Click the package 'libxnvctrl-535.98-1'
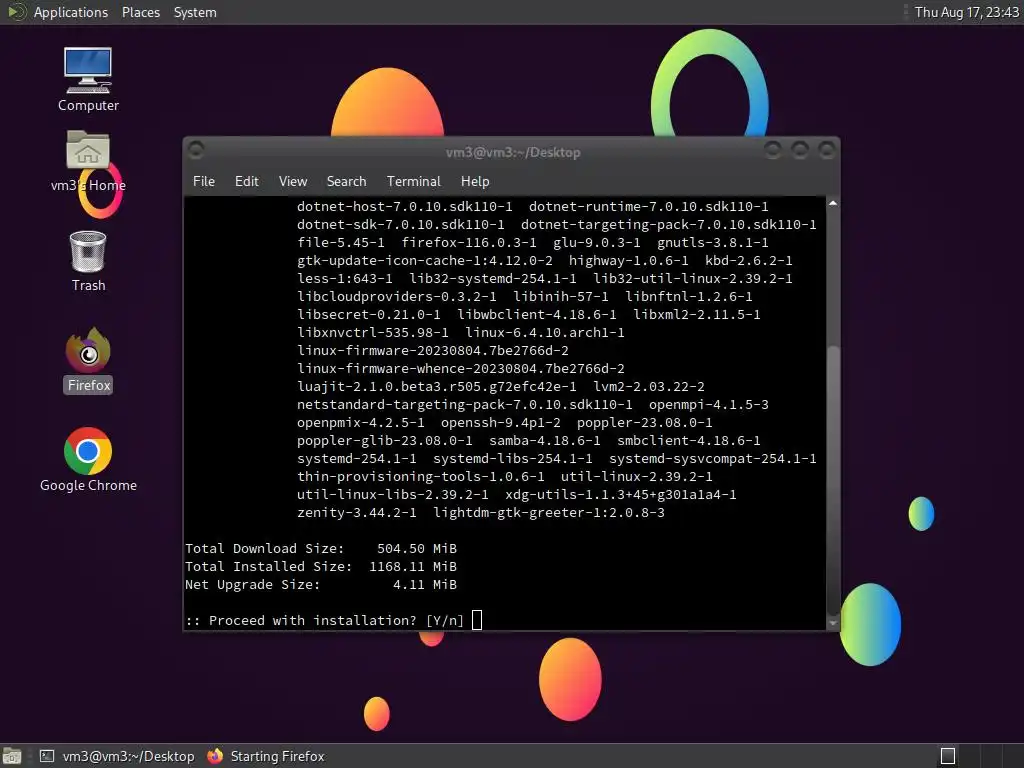1024x768 pixels. [x=373, y=332]
